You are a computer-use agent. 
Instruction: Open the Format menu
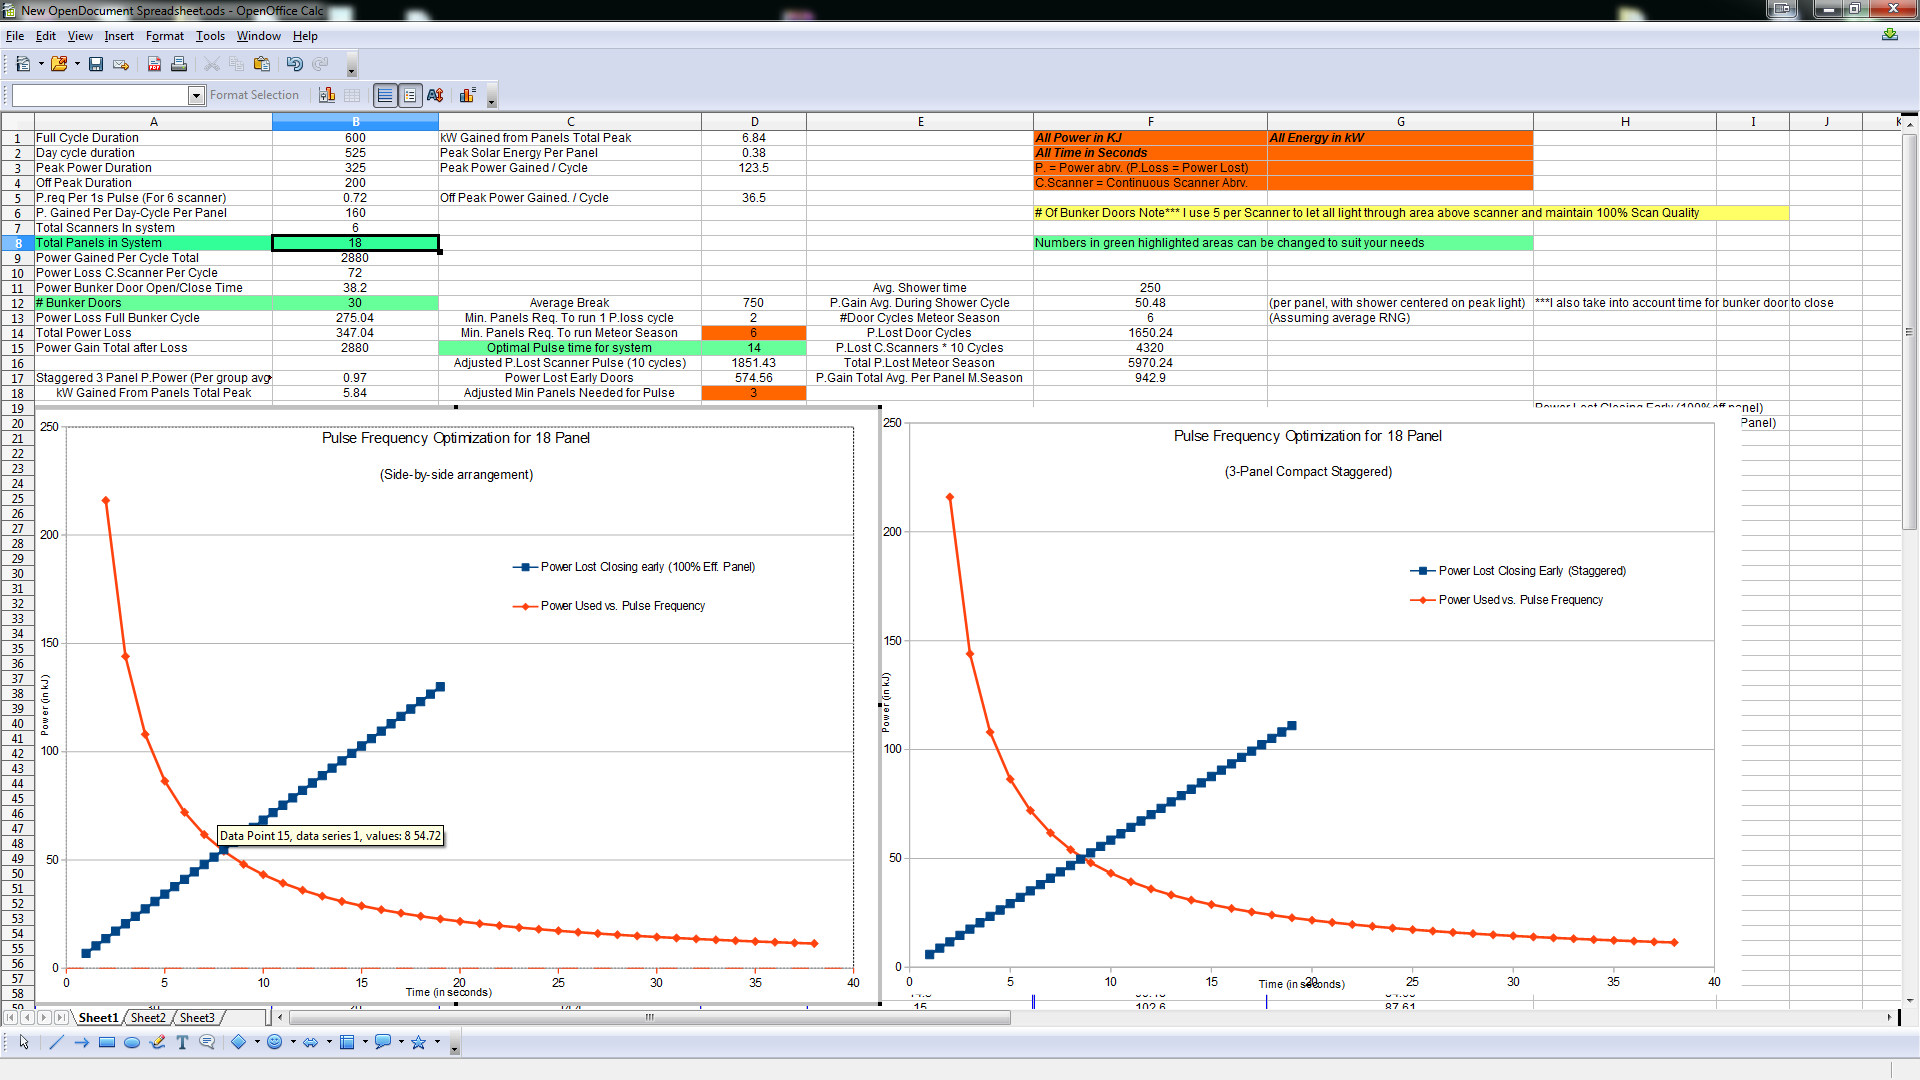point(164,36)
